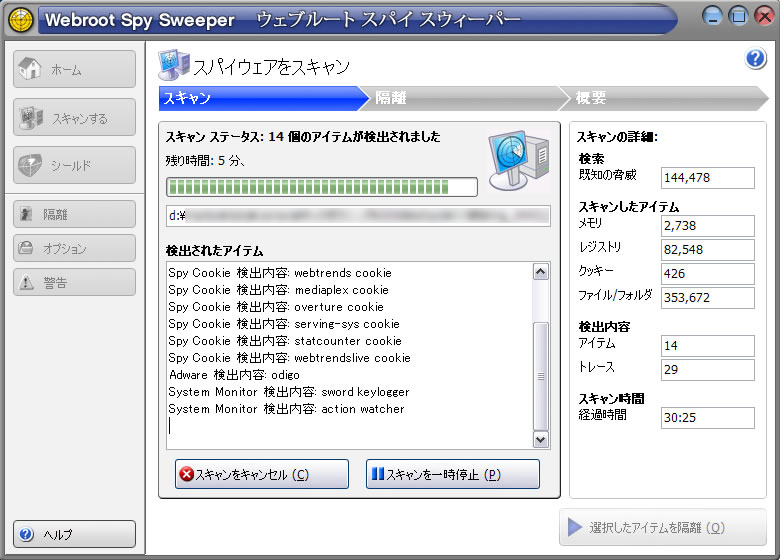Click the quarantine icon on 隔離
This screenshot has height=560, width=780.
tap(26, 214)
